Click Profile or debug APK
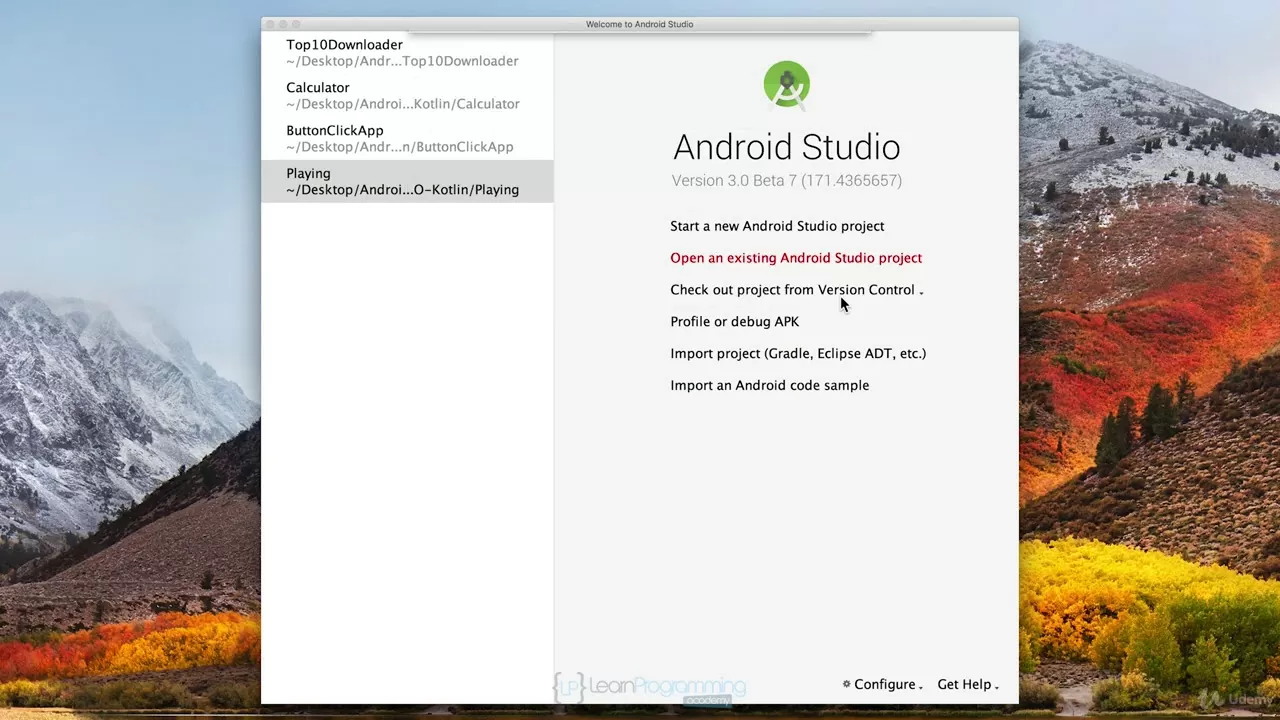1280x720 pixels. [734, 322]
